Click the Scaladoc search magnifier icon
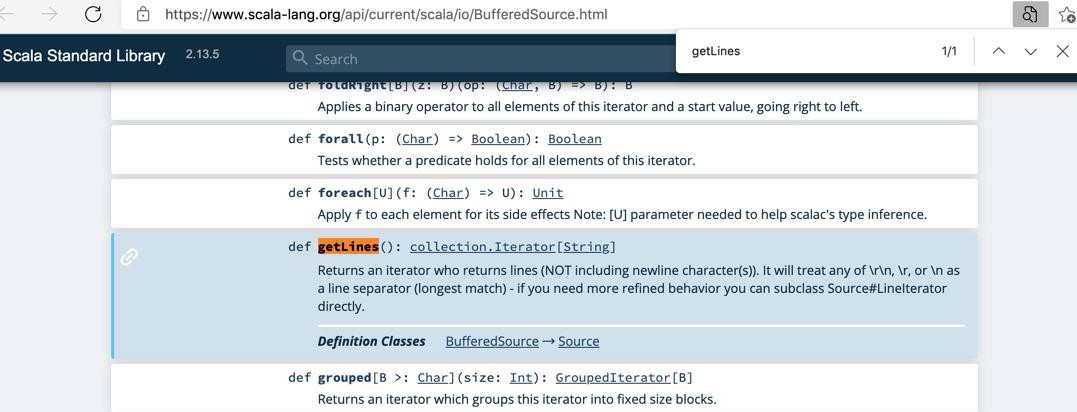1077x412 pixels. click(300, 58)
